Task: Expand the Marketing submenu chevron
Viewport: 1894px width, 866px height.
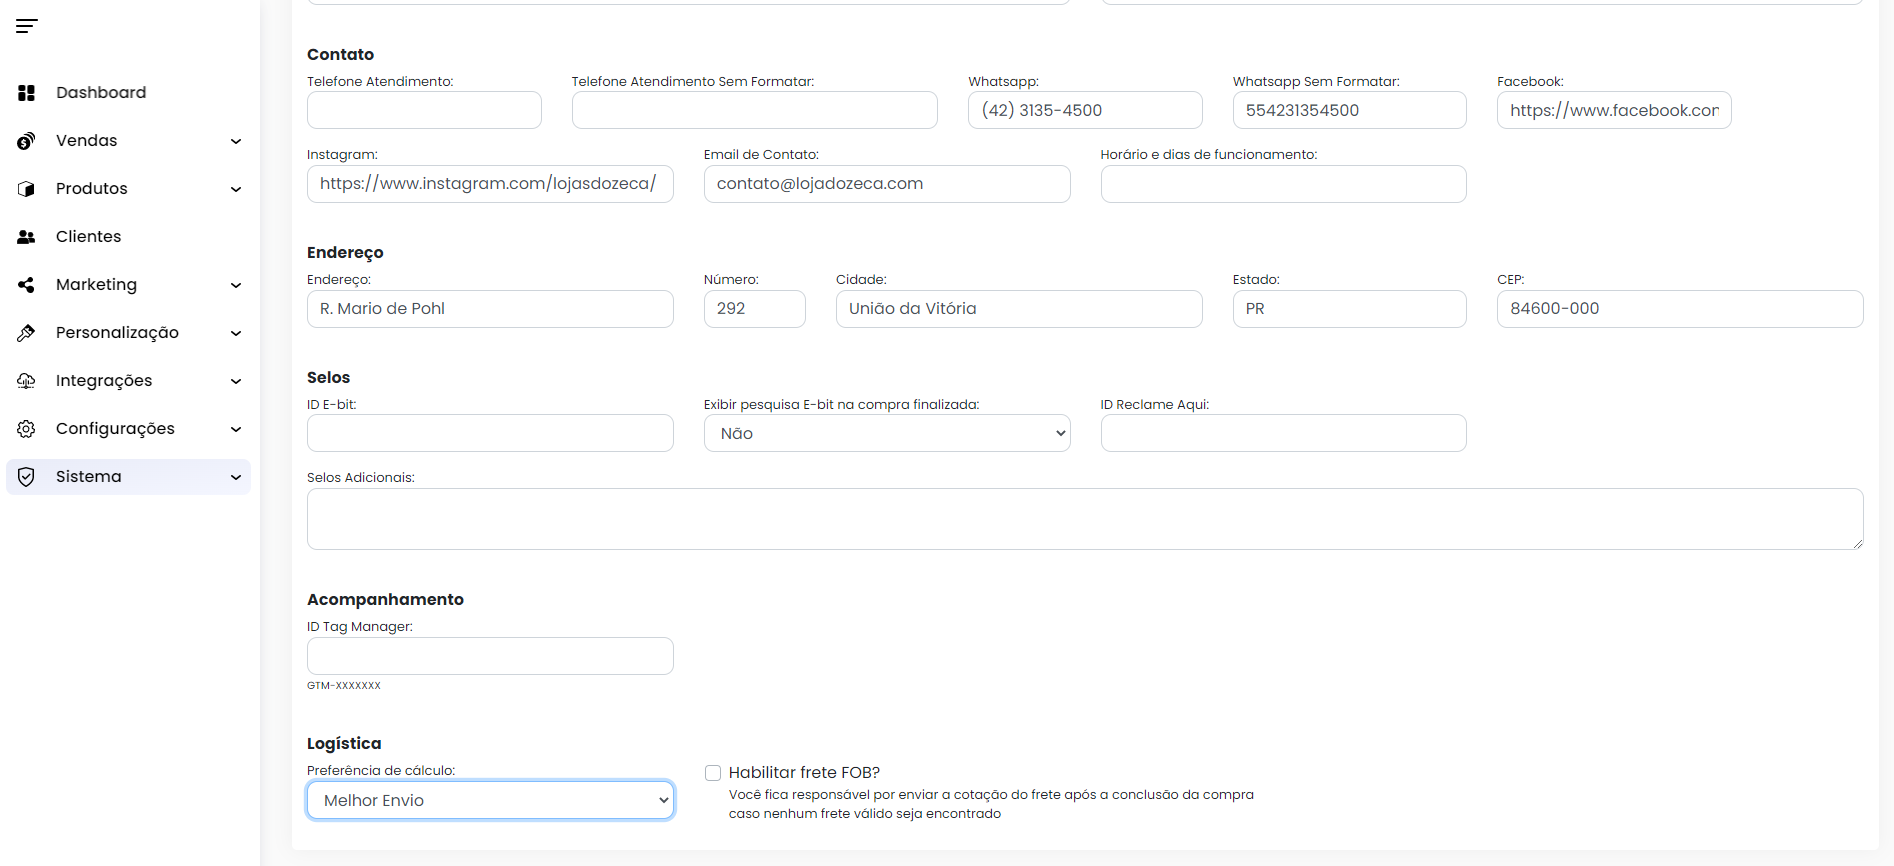Action: click(x=236, y=285)
